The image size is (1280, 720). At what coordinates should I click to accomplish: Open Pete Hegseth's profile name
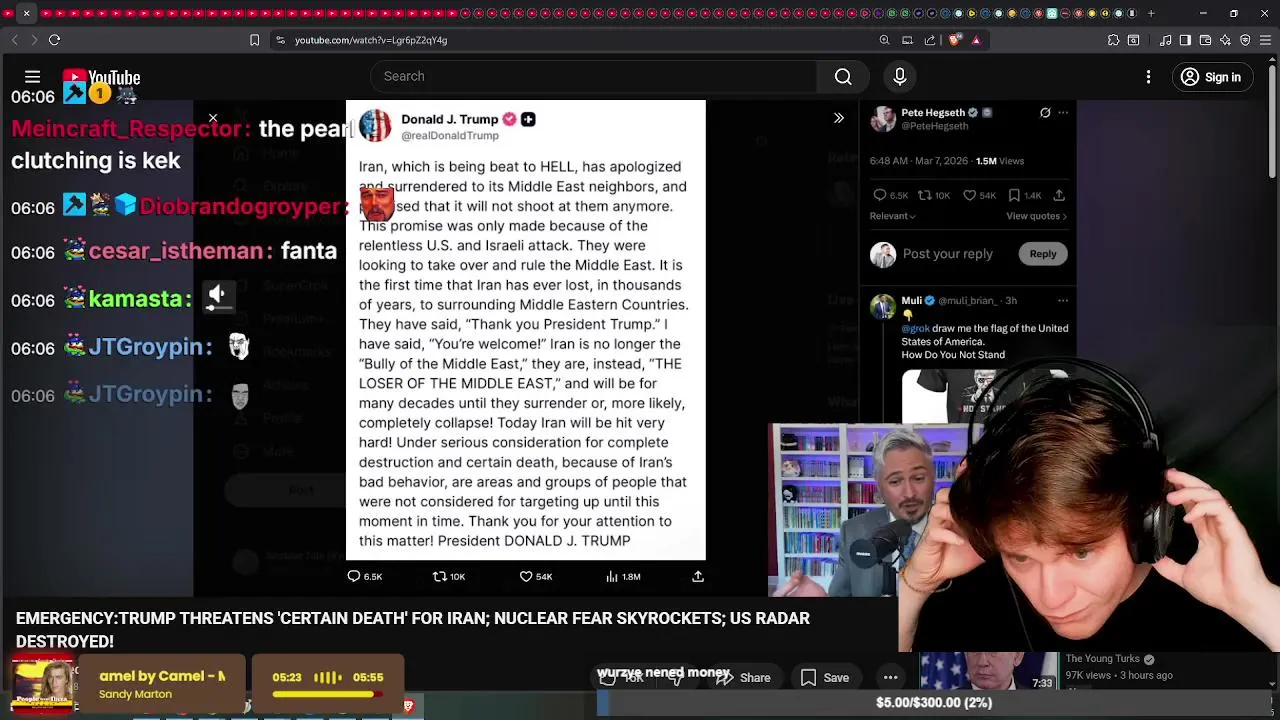coord(933,113)
